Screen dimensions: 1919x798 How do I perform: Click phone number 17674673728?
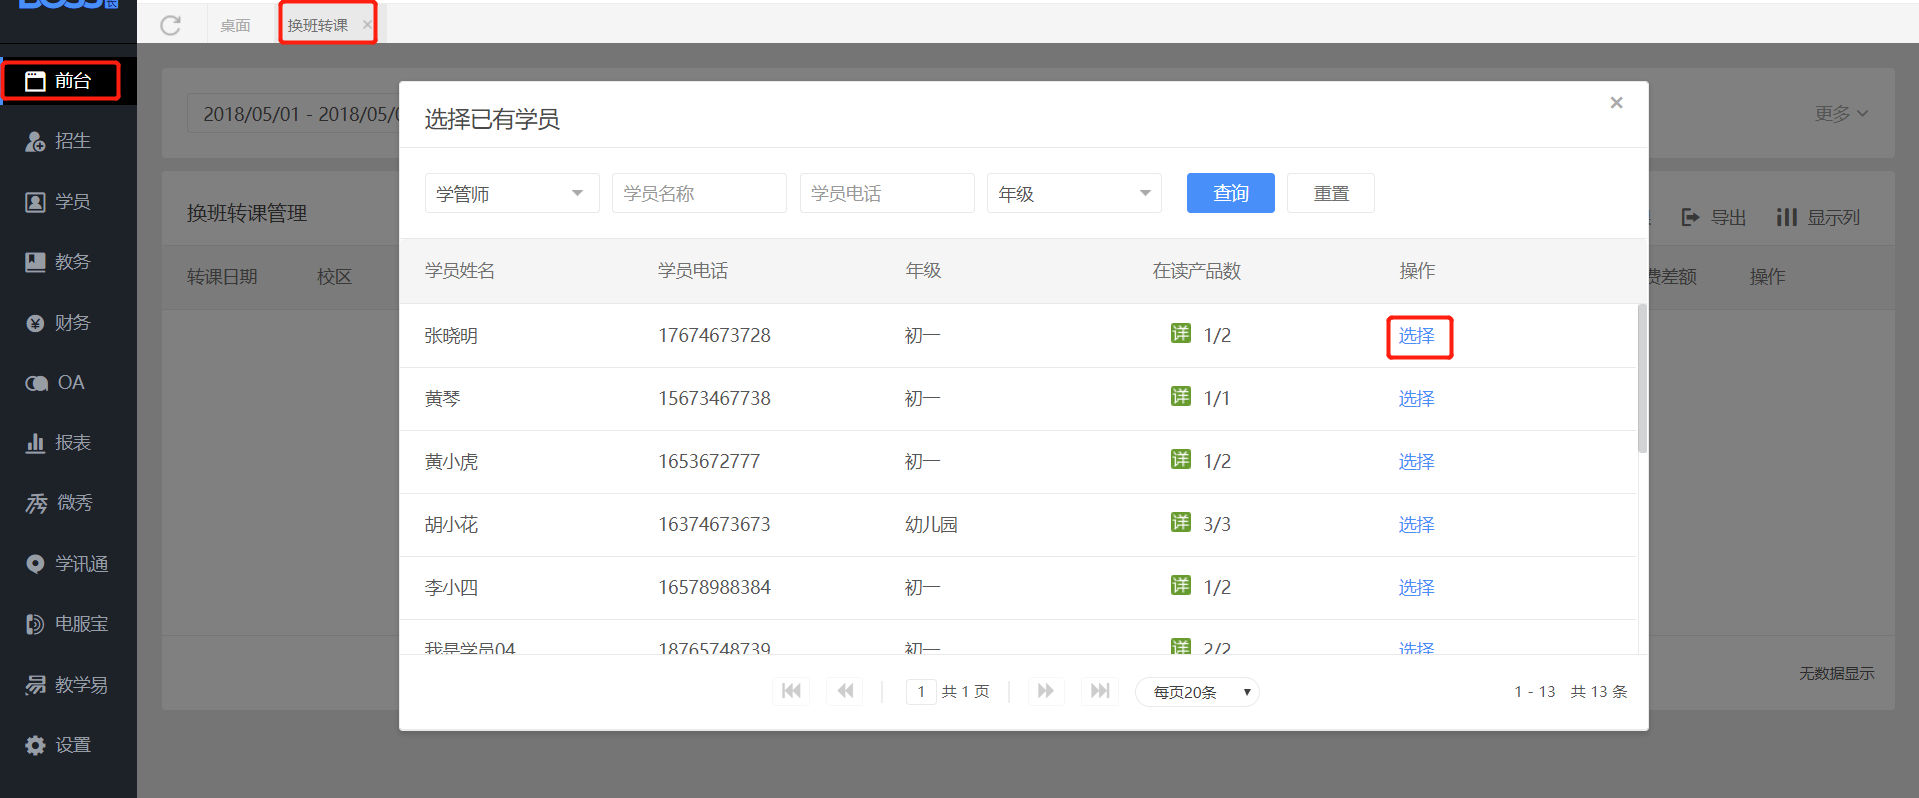coord(714,336)
